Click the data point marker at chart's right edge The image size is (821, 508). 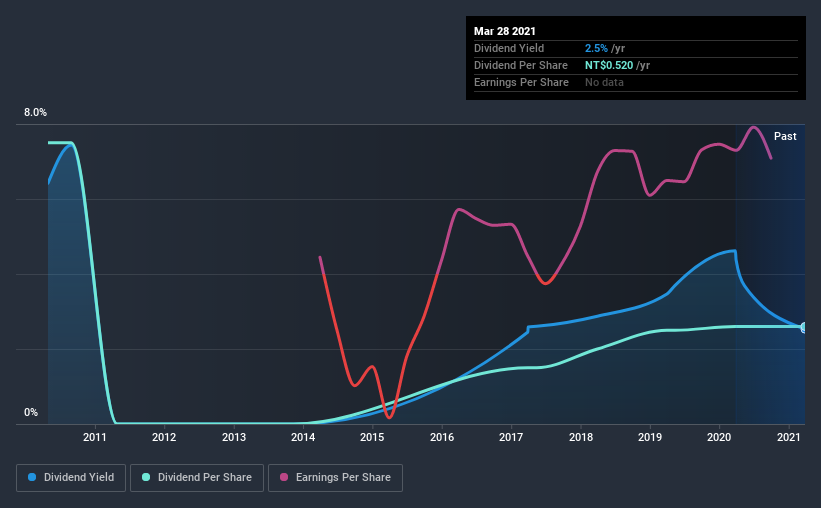804,327
